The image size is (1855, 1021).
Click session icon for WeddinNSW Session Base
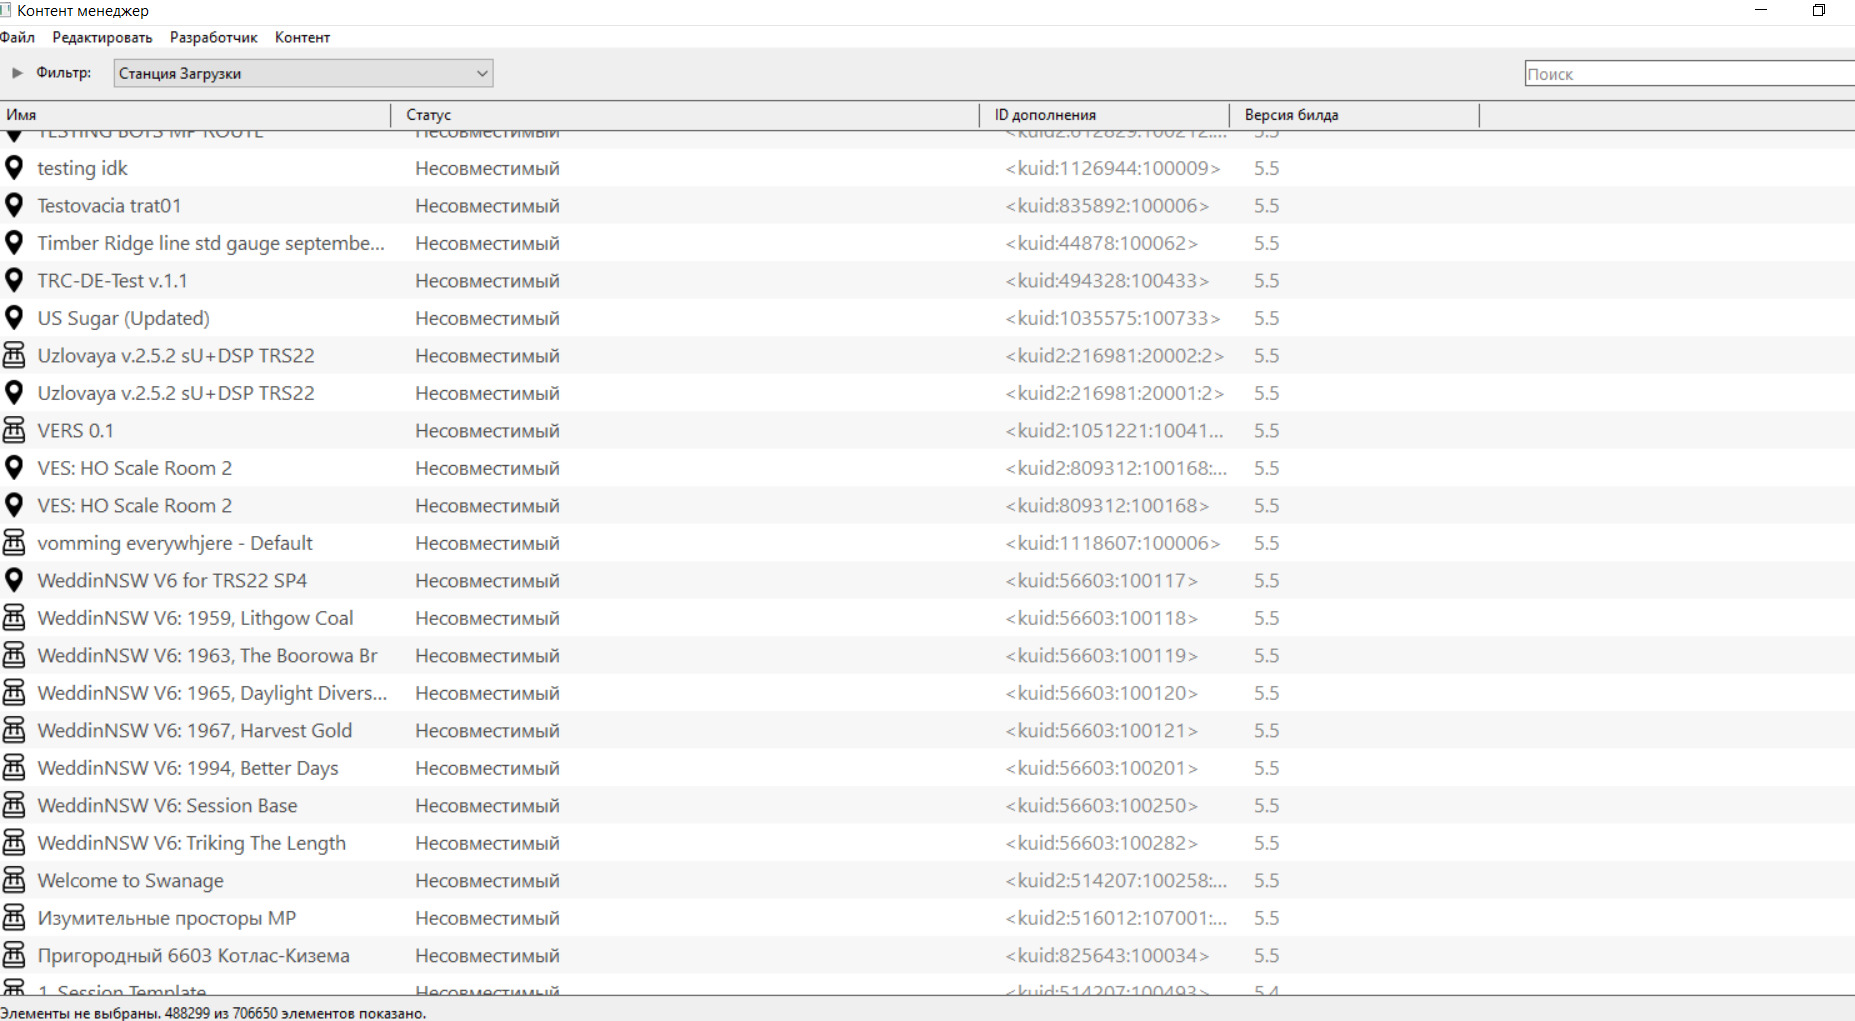coord(14,806)
